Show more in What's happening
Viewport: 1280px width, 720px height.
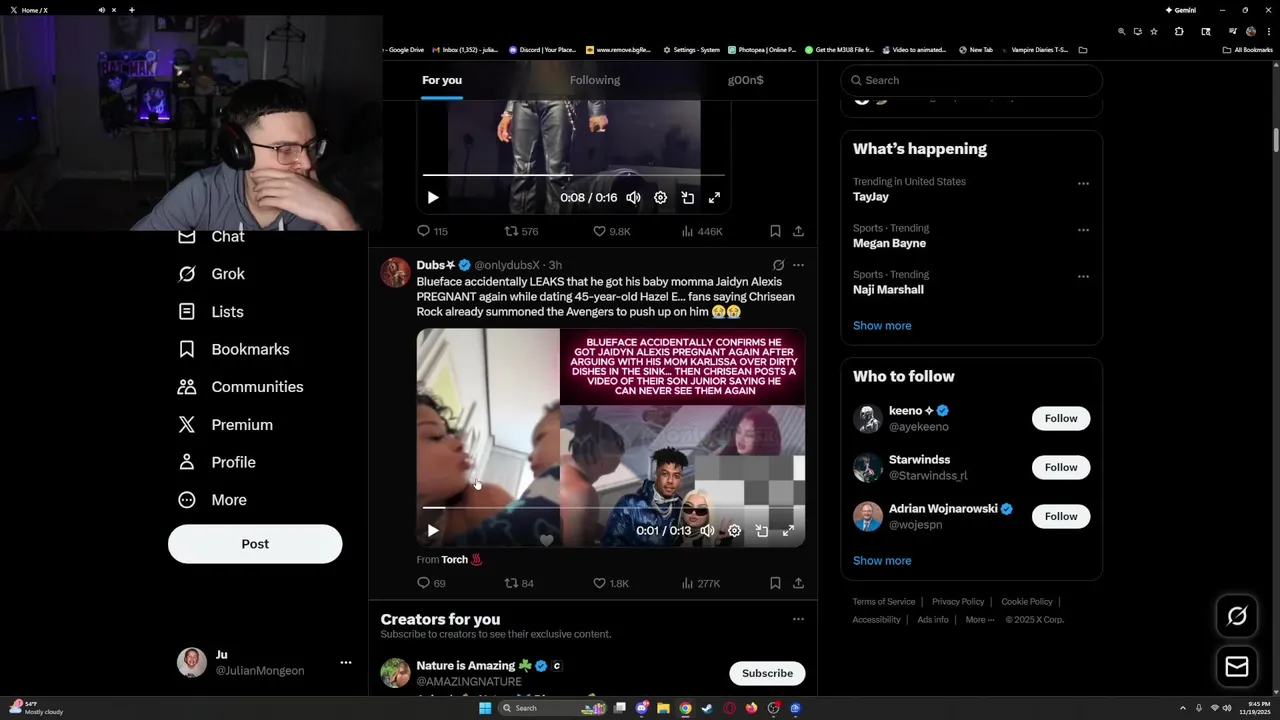882,326
